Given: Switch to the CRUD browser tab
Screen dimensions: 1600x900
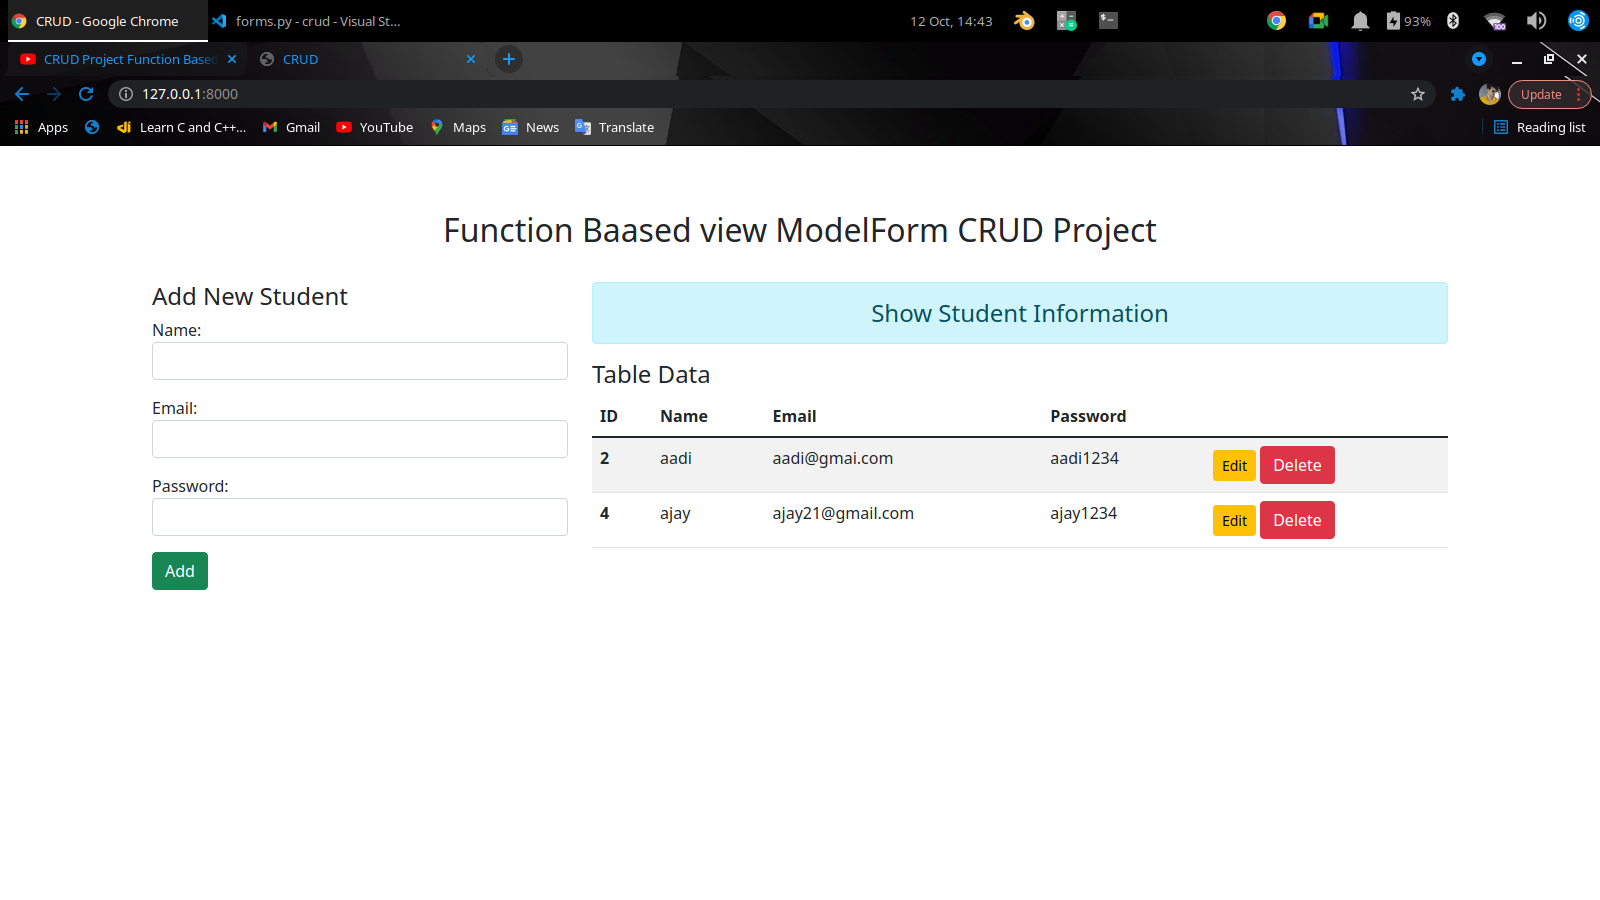Looking at the screenshot, I should coord(365,59).
